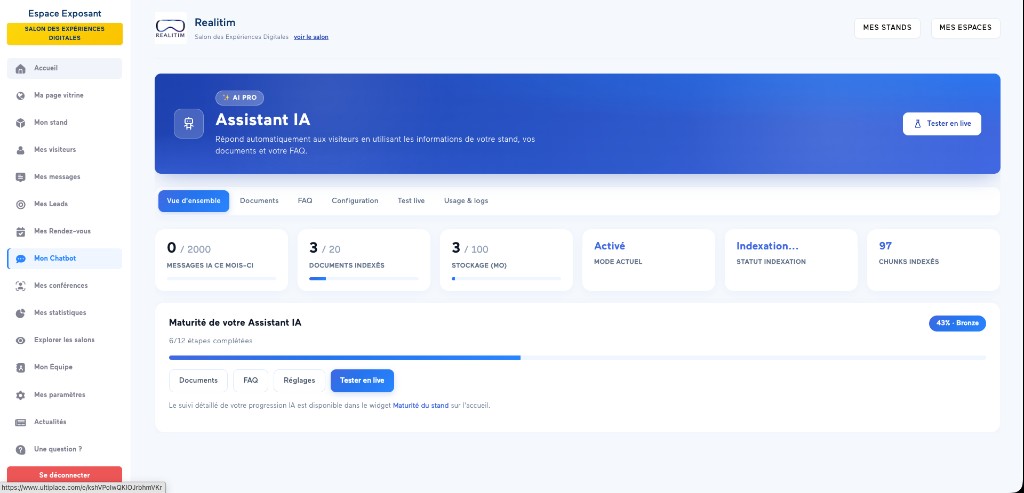This screenshot has height=493, width=1024.
Task: Click the badge icon for Mon Equipe
Action: [x=20, y=368]
